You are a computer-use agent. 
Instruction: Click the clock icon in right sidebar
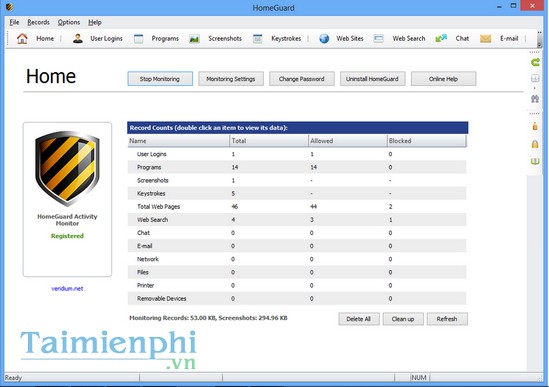pos(535,78)
